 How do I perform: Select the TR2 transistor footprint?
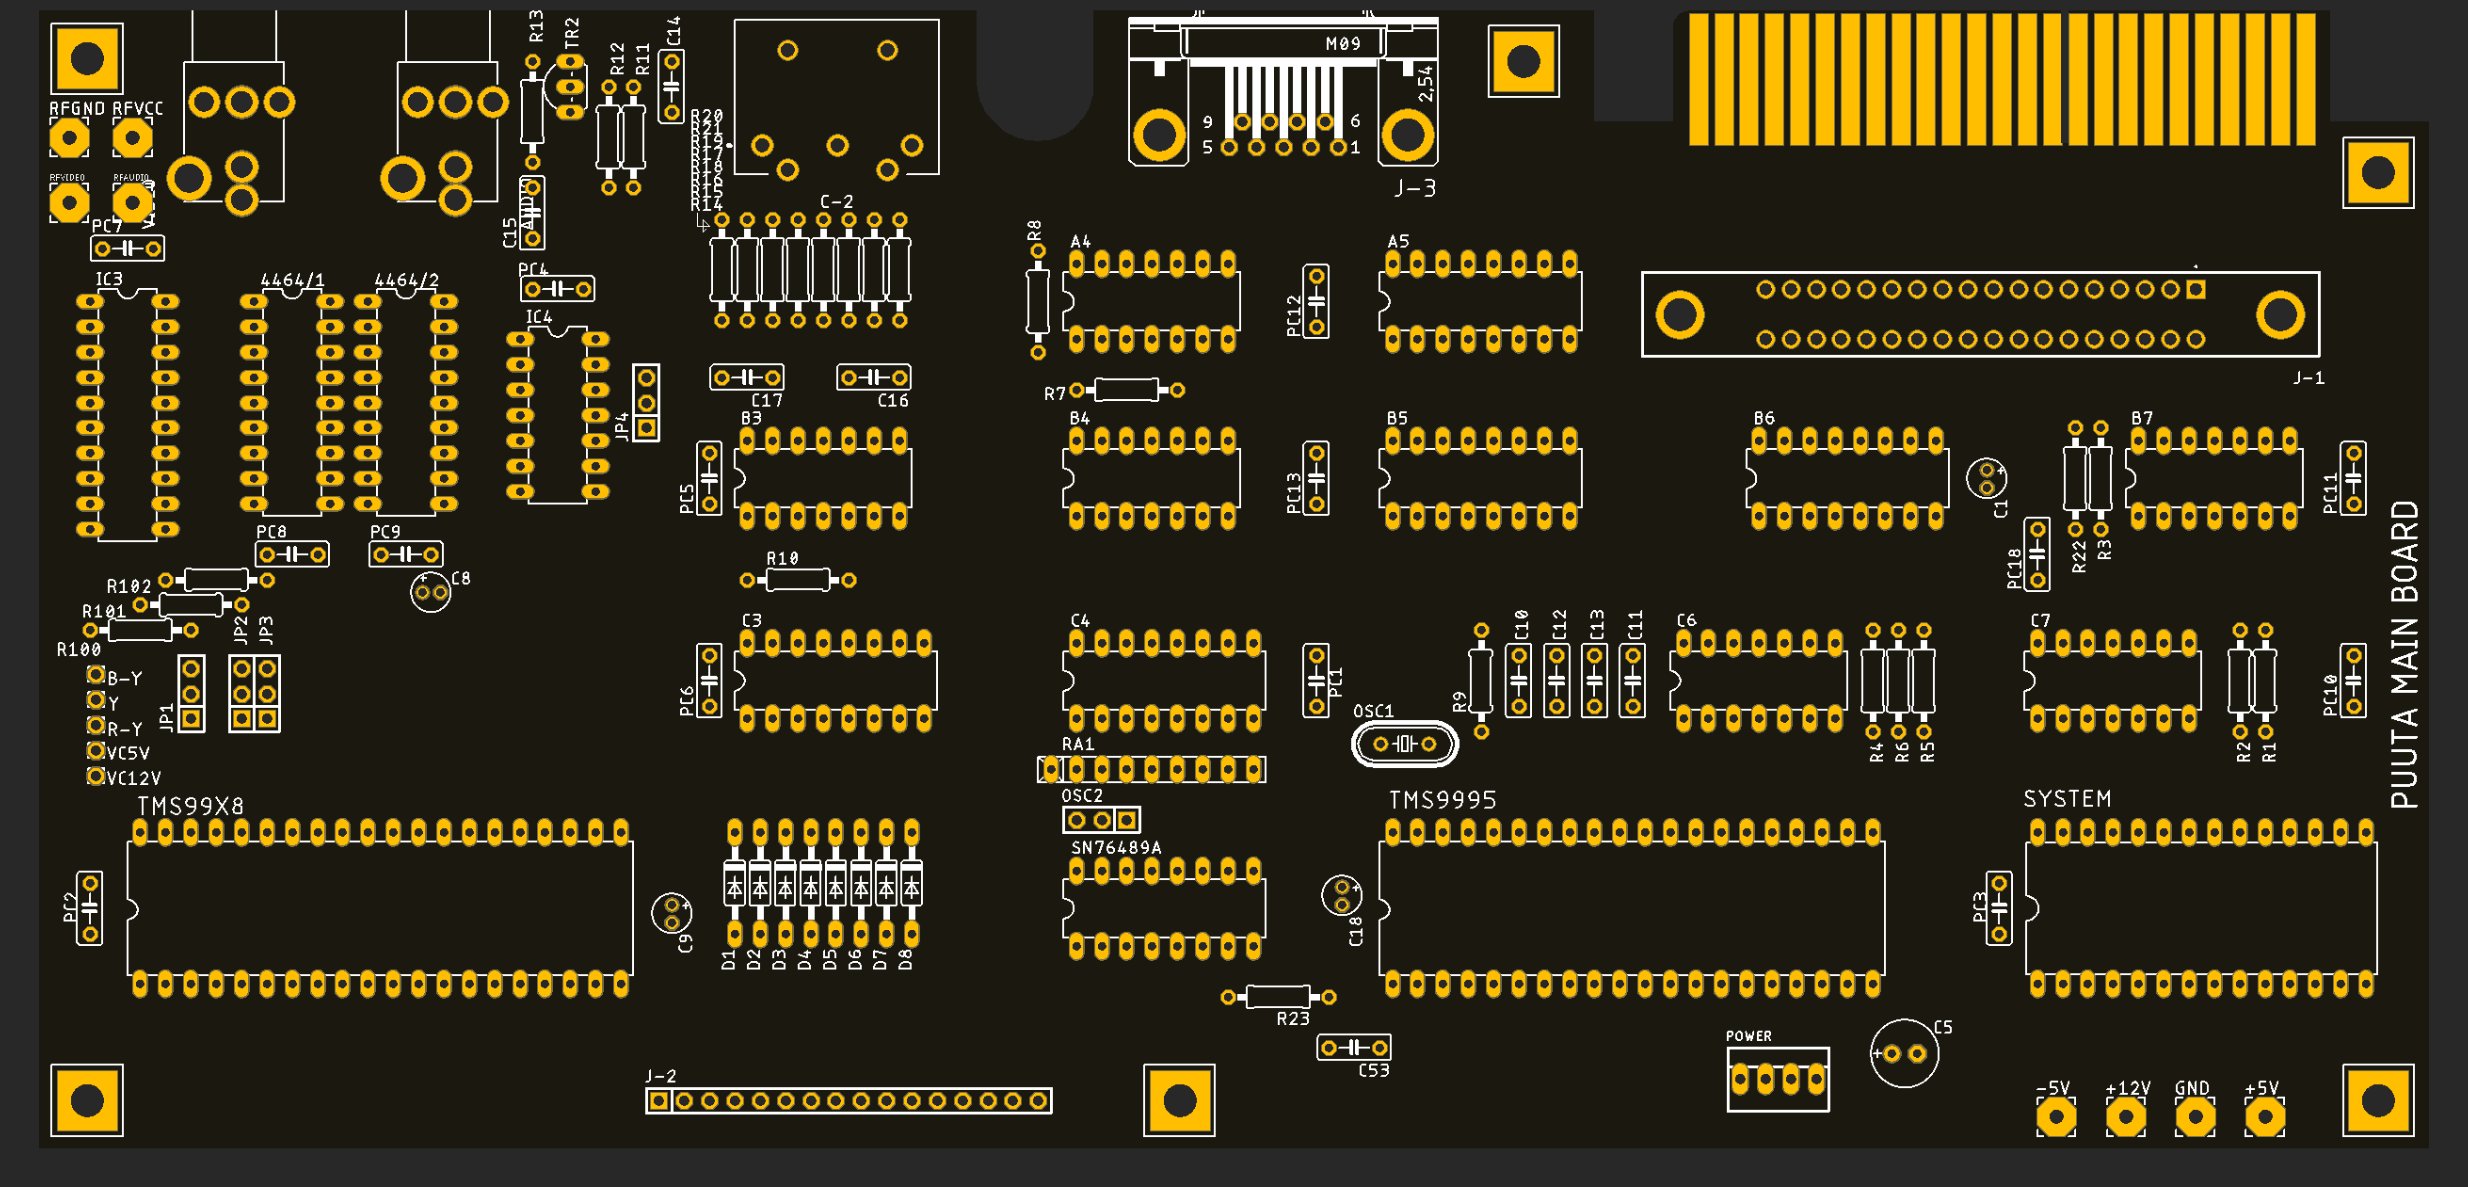point(567,87)
